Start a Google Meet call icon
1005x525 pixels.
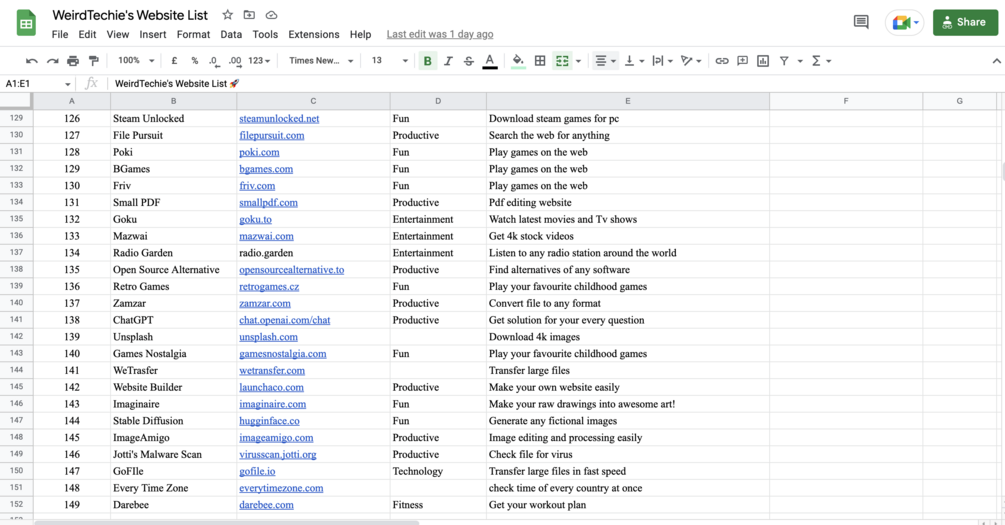904,22
